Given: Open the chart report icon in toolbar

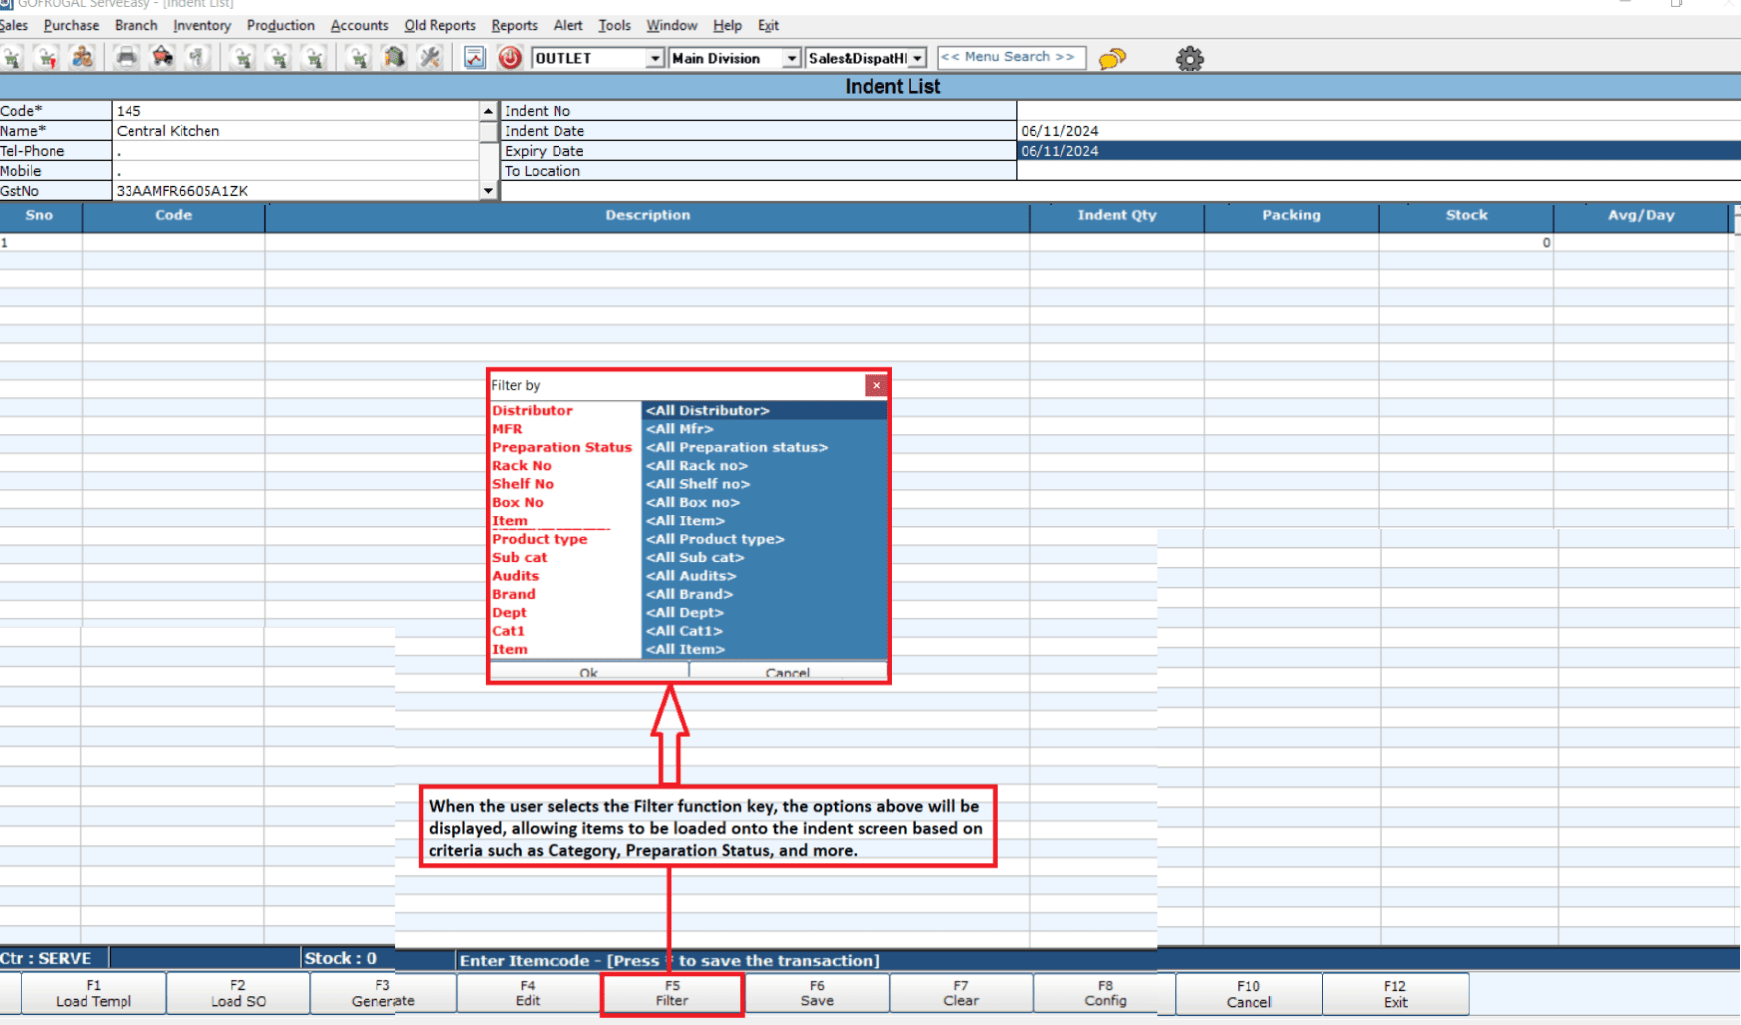Looking at the screenshot, I should pos(475,58).
